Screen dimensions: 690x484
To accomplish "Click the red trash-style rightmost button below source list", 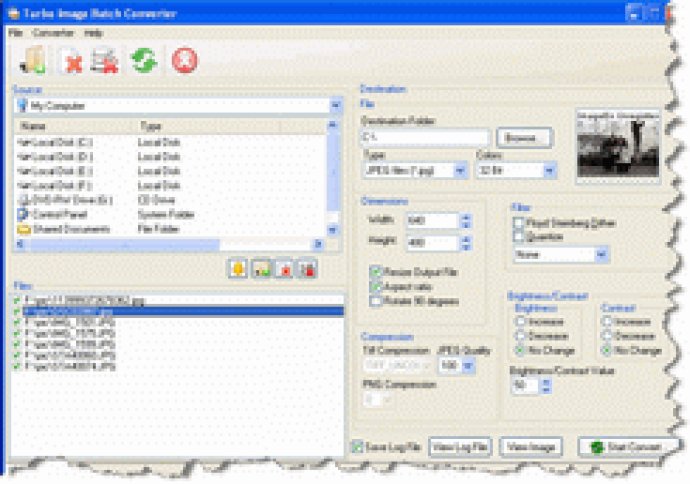I will pos(308,268).
